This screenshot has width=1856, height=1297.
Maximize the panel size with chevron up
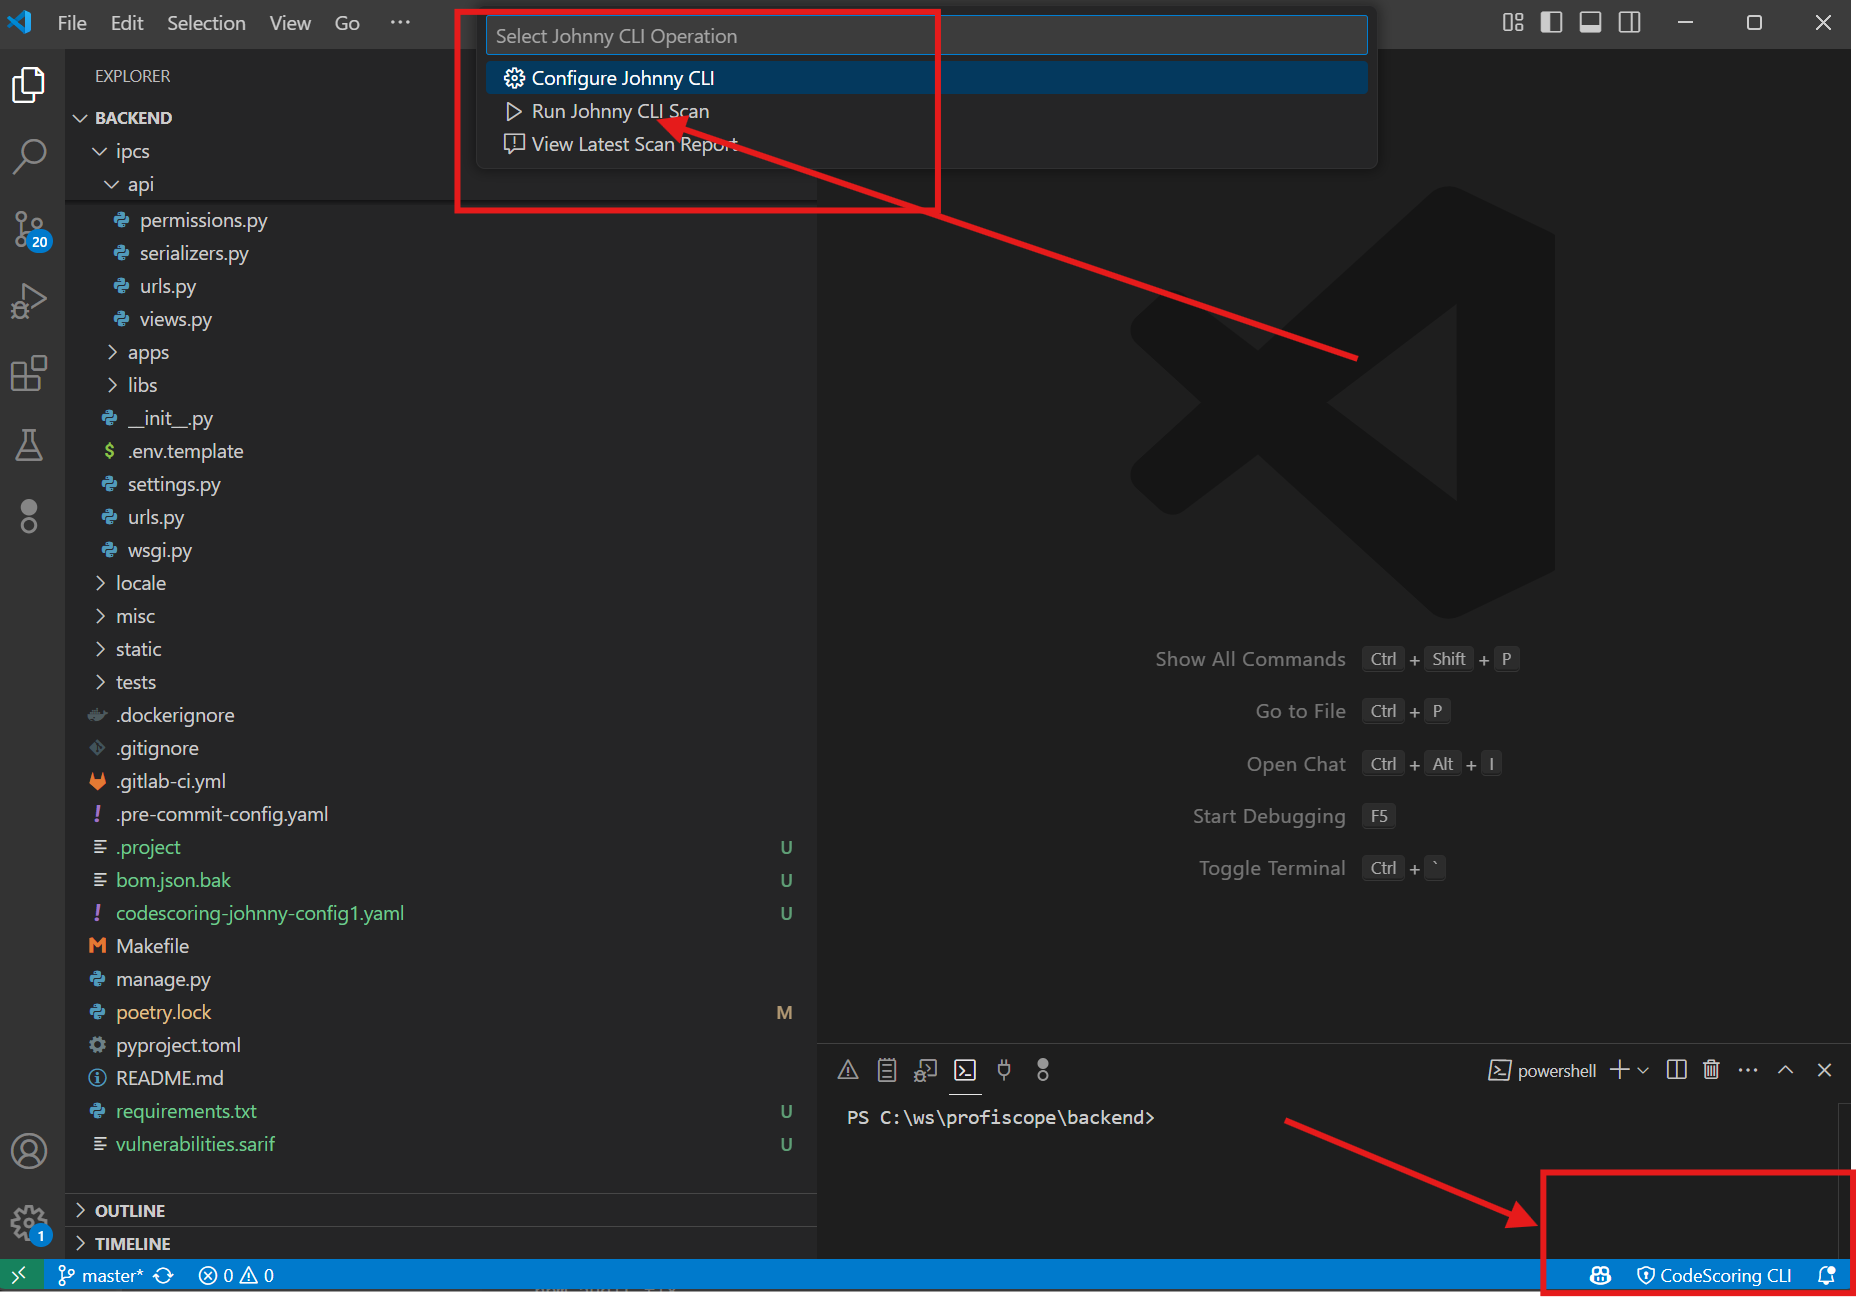[1785, 1070]
